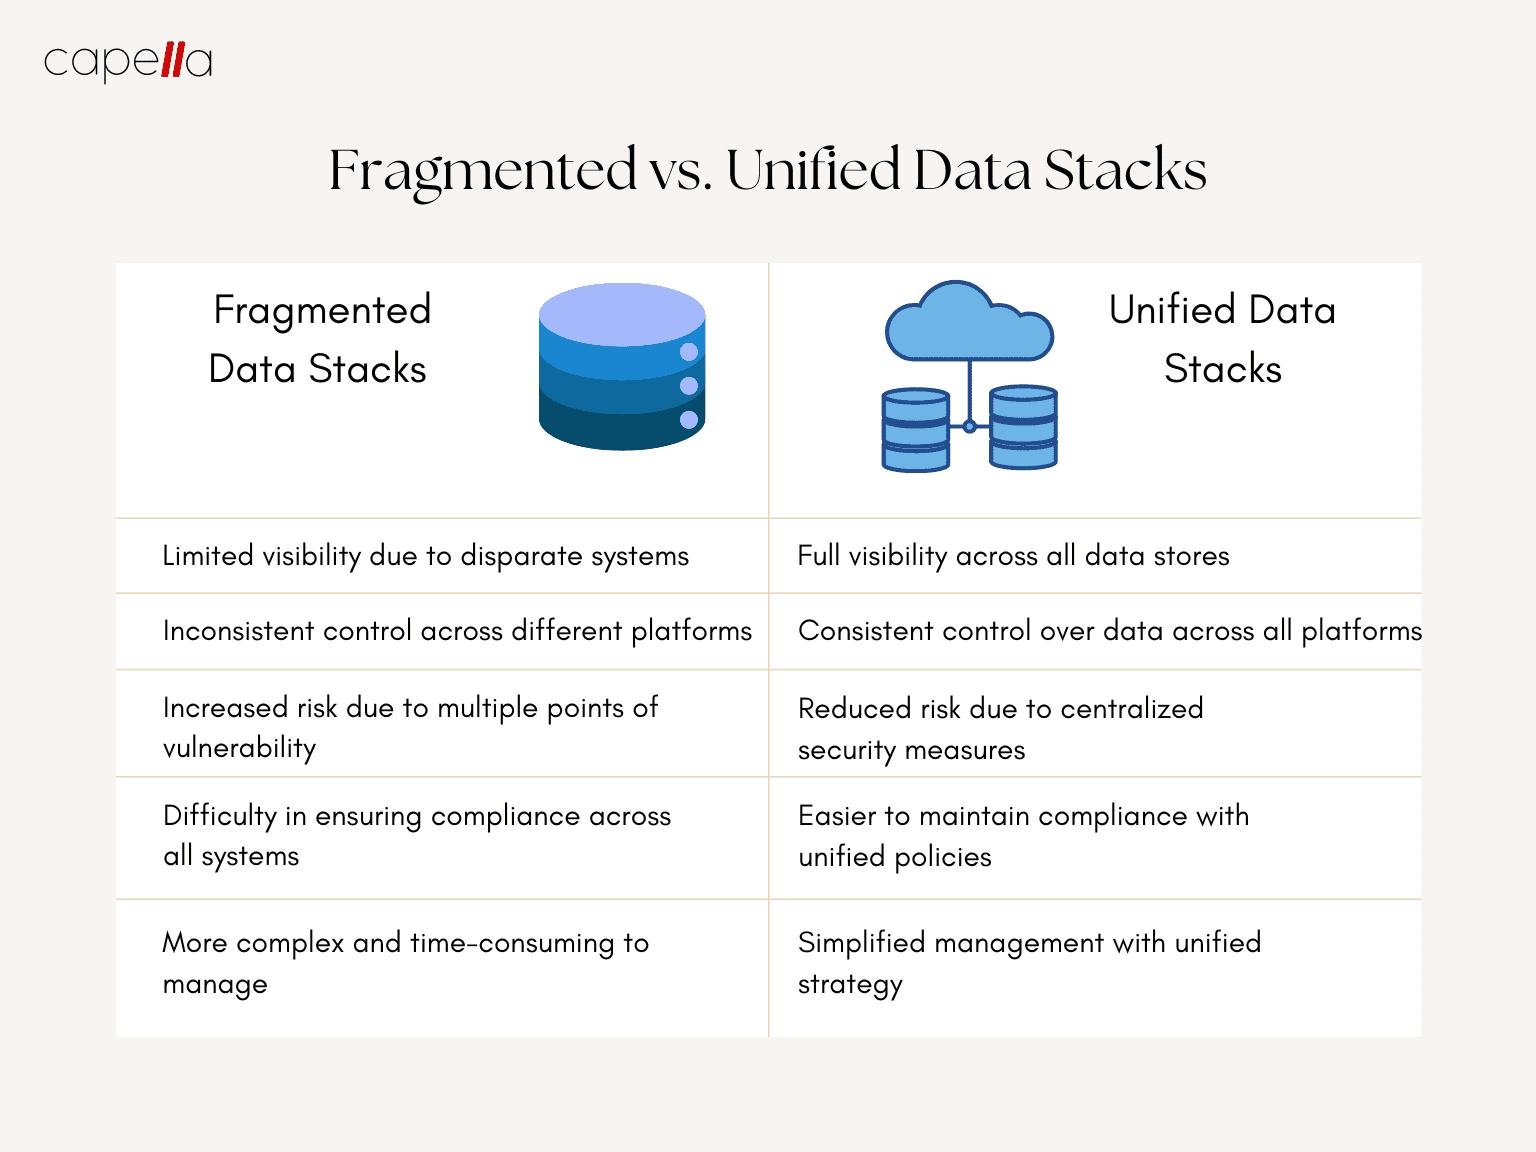Click the stacked database cylinder icon

tap(622, 367)
